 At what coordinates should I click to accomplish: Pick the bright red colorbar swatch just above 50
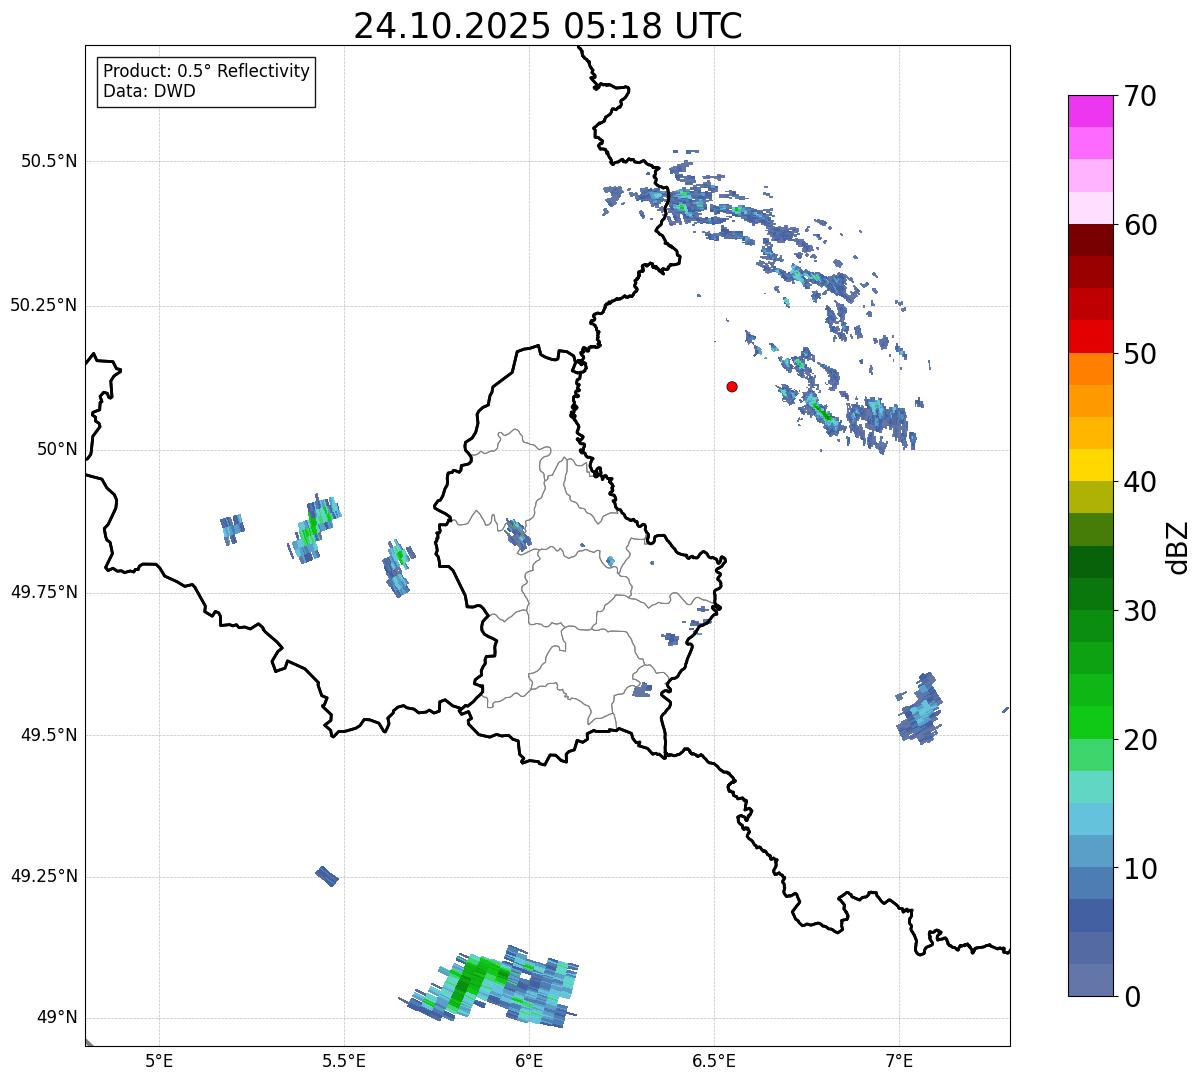click(x=1090, y=337)
